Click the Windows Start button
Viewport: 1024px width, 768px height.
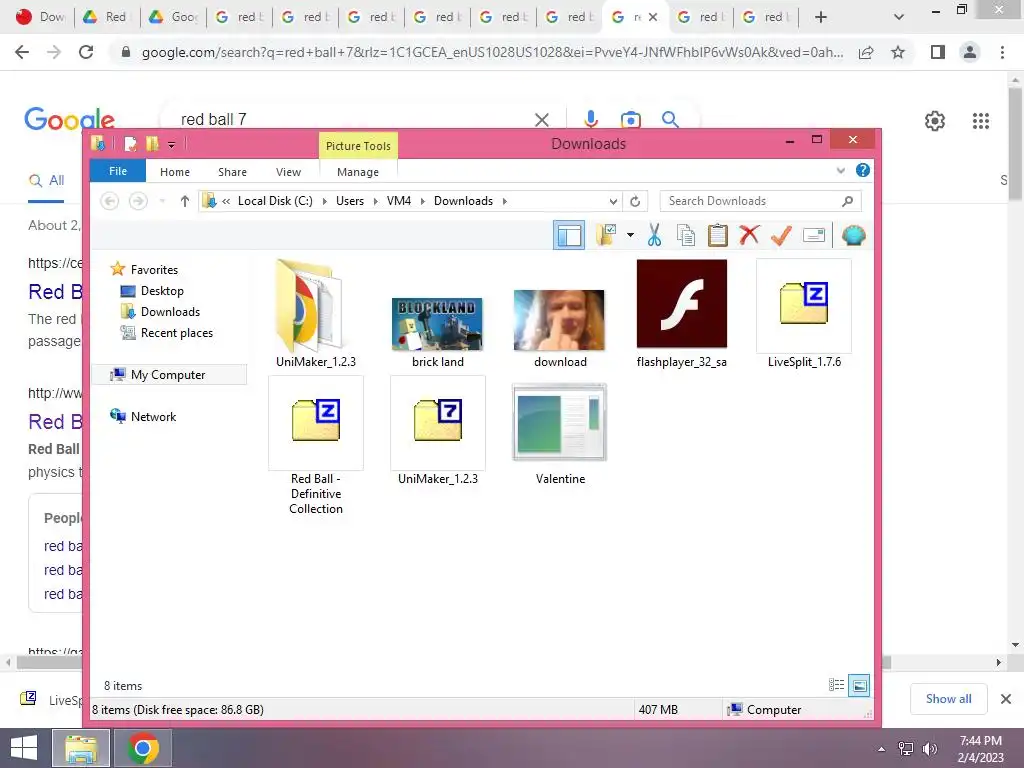click(x=24, y=748)
